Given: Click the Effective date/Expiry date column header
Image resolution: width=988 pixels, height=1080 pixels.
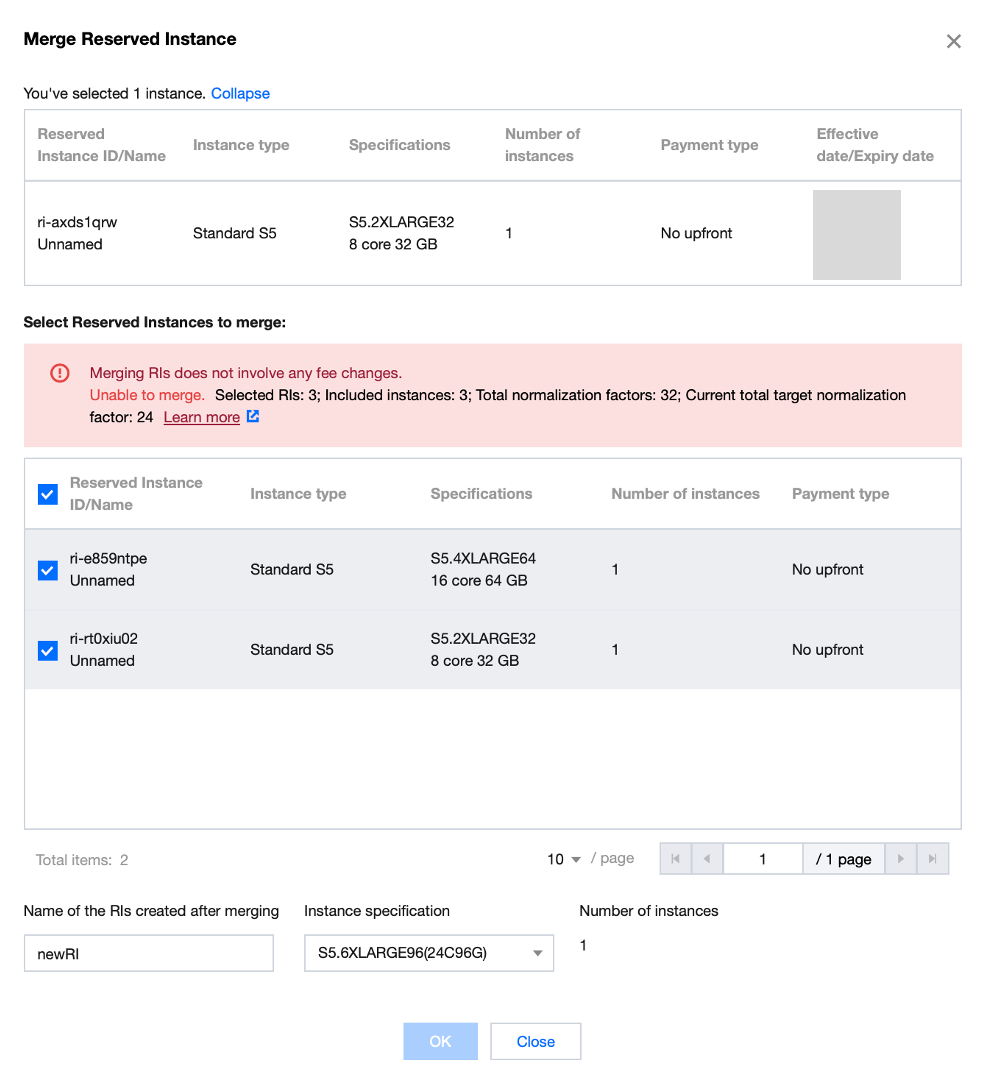Looking at the screenshot, I should tap(875, 145).
